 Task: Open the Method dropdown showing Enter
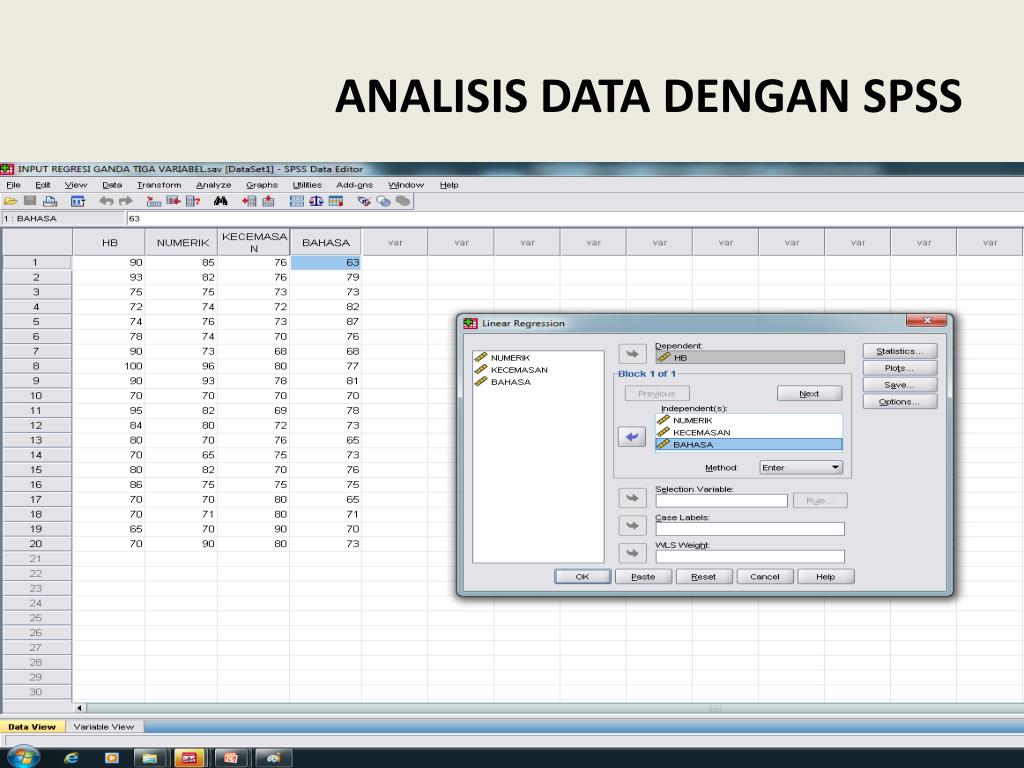click(x=801, y=468)
